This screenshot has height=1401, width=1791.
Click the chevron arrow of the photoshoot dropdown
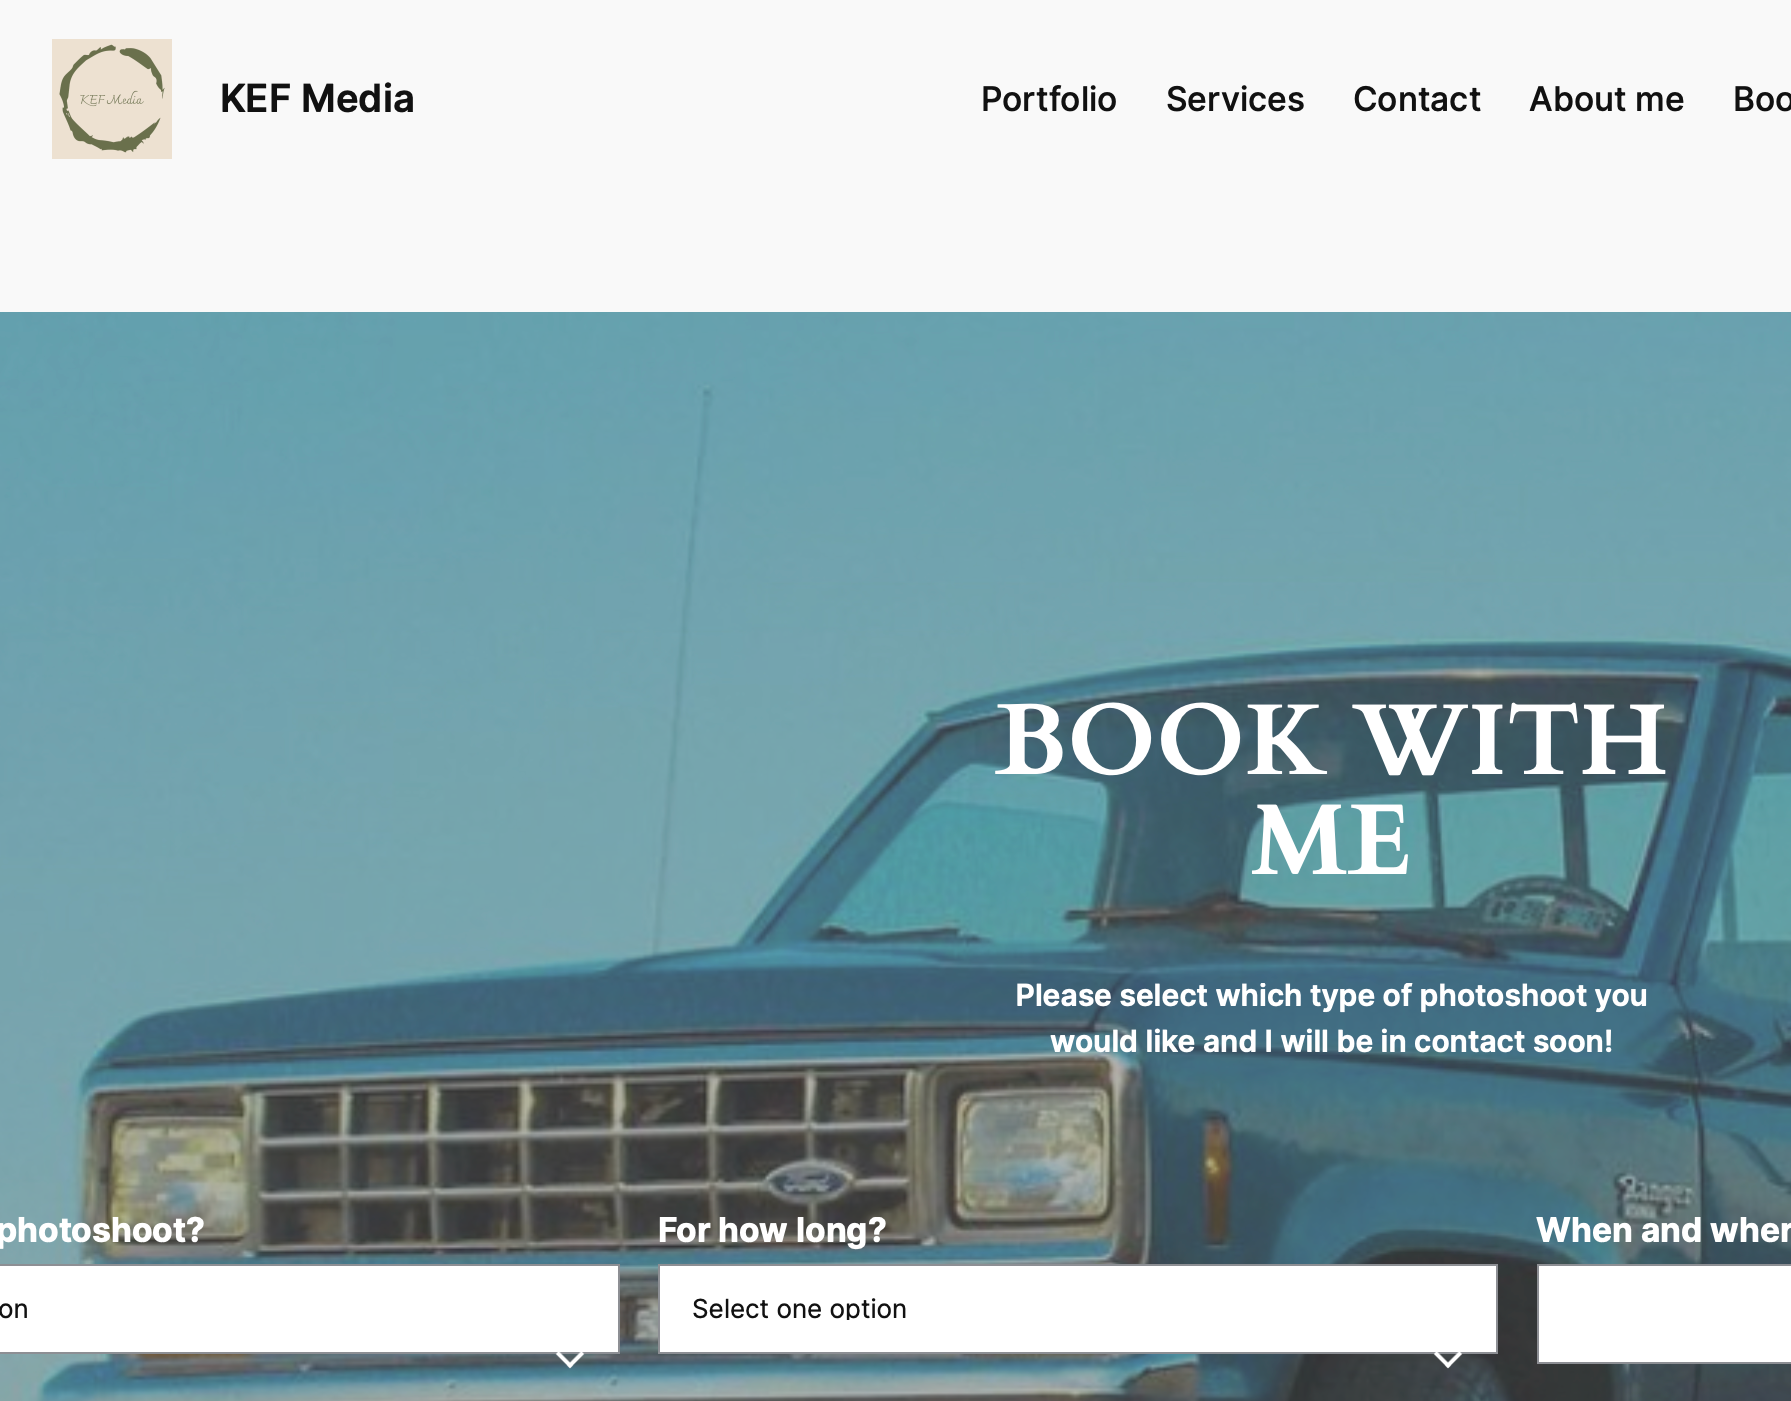(570, 1359)
